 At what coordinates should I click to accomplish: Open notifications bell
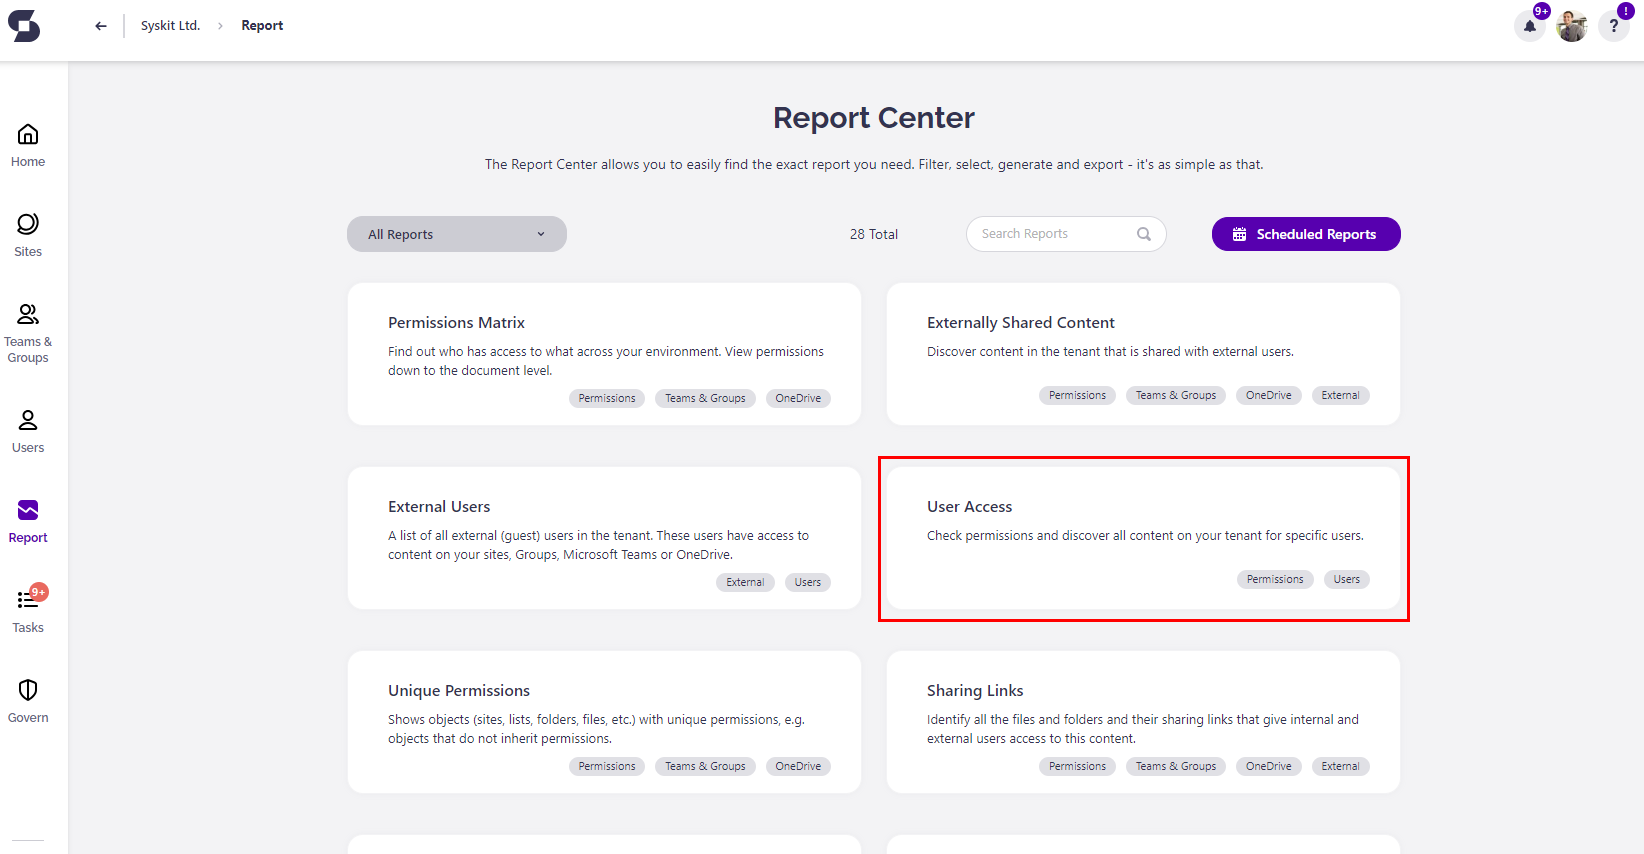pyautogui.click(x=1530, y=26)
